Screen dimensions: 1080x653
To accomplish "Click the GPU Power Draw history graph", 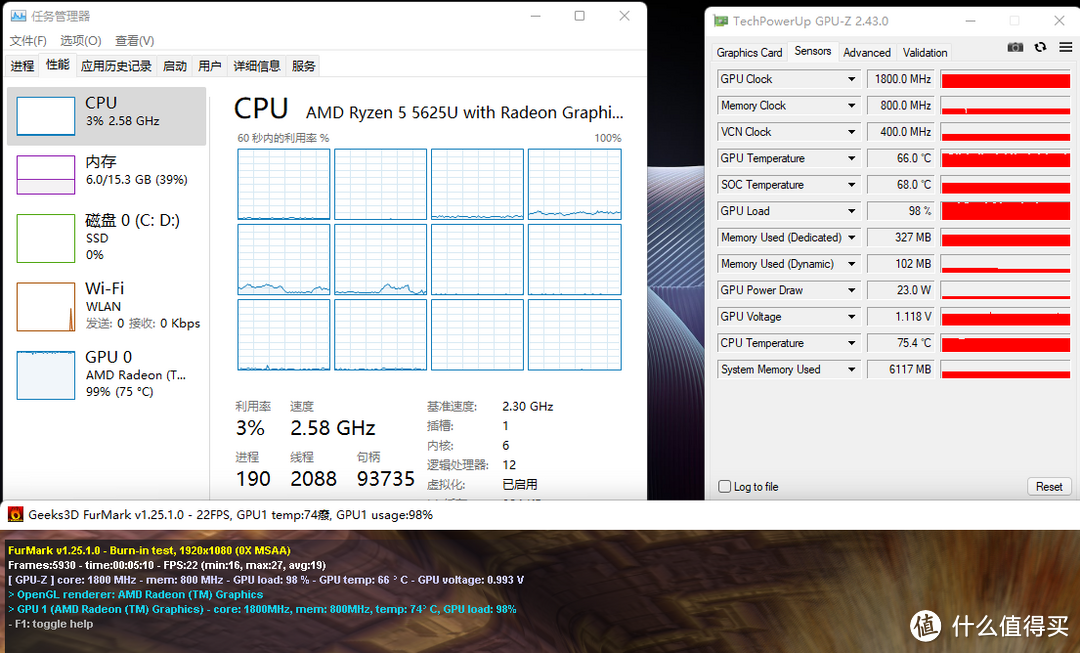I will pos(1006,290).
